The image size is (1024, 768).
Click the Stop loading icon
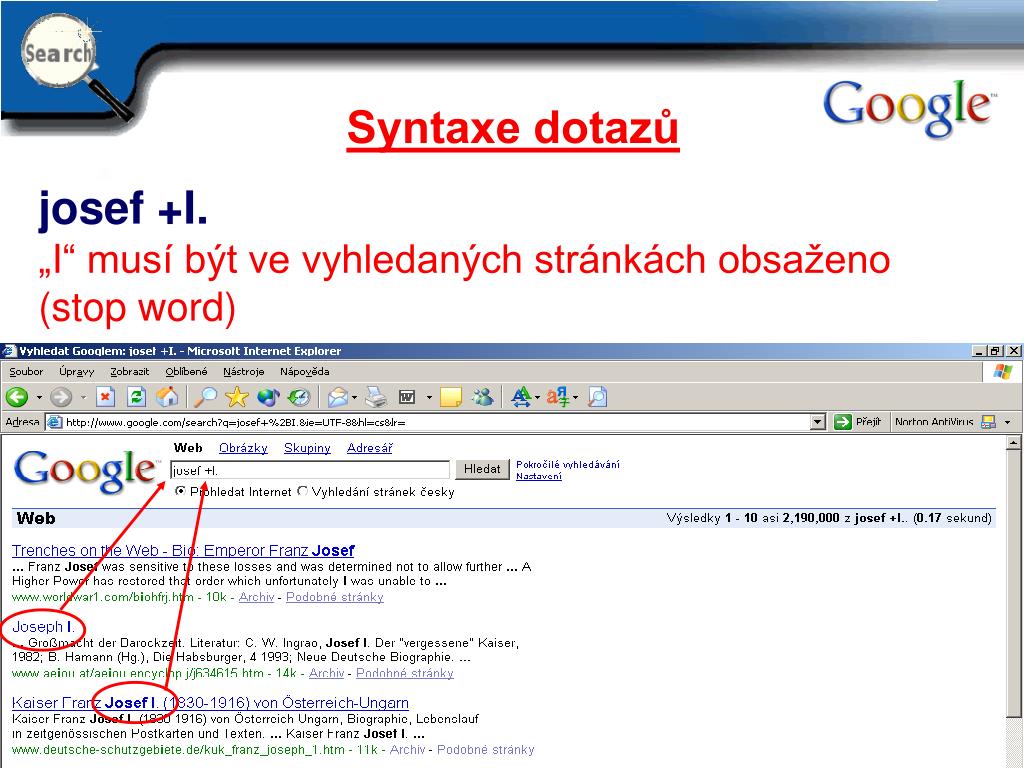tap(106, 396)
